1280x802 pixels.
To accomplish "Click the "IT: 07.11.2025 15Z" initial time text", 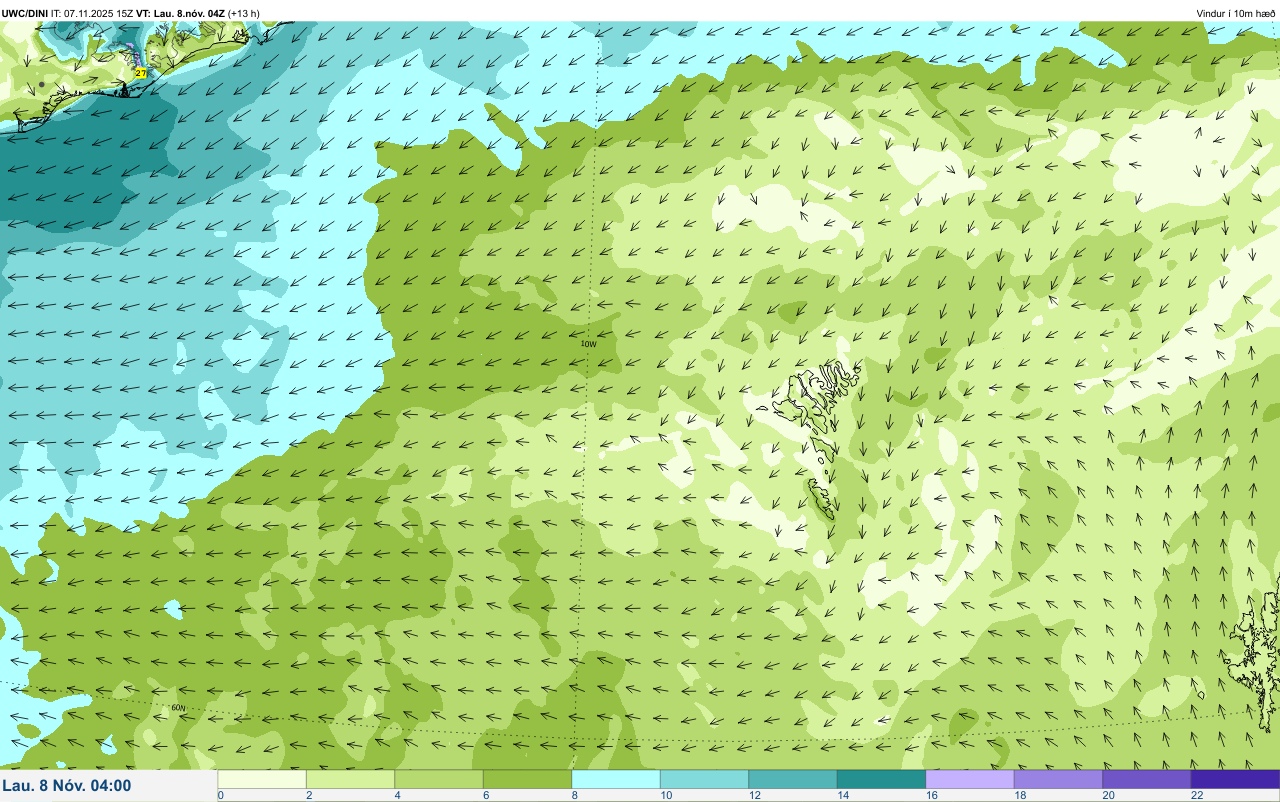I will pyautogui.click(x=93, y=13).
